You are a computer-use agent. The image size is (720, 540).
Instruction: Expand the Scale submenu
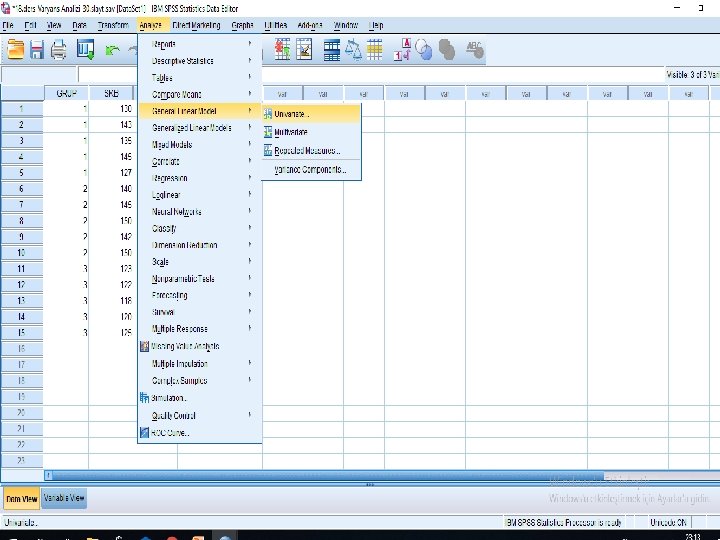200,262
